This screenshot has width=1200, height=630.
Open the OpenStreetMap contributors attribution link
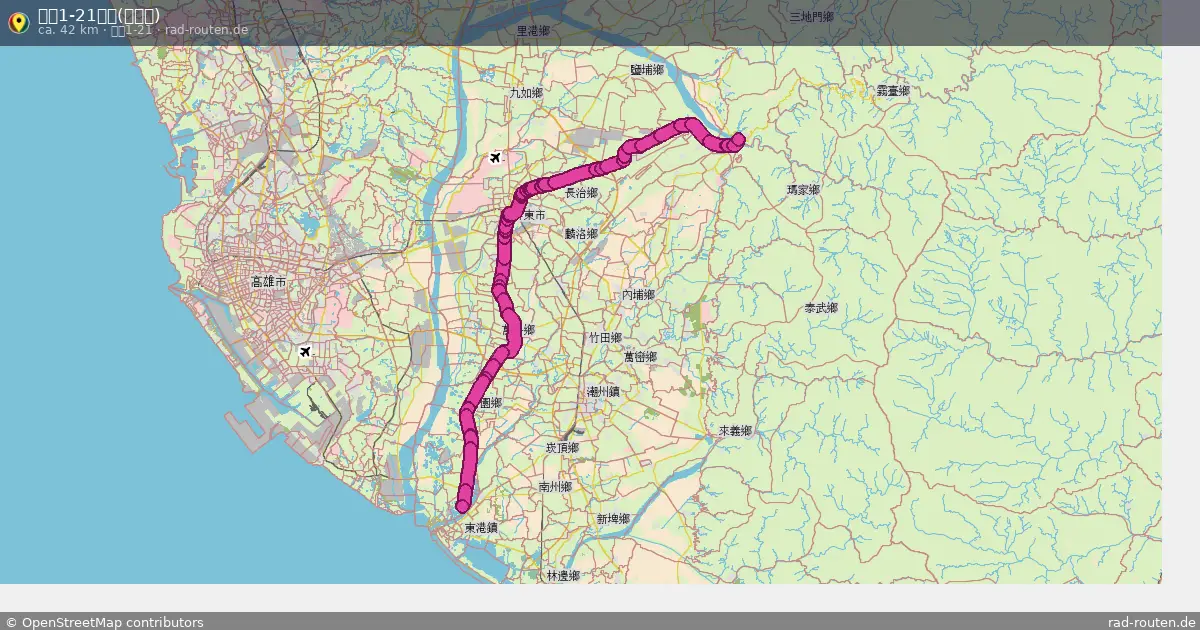click(x=104, y=622)
